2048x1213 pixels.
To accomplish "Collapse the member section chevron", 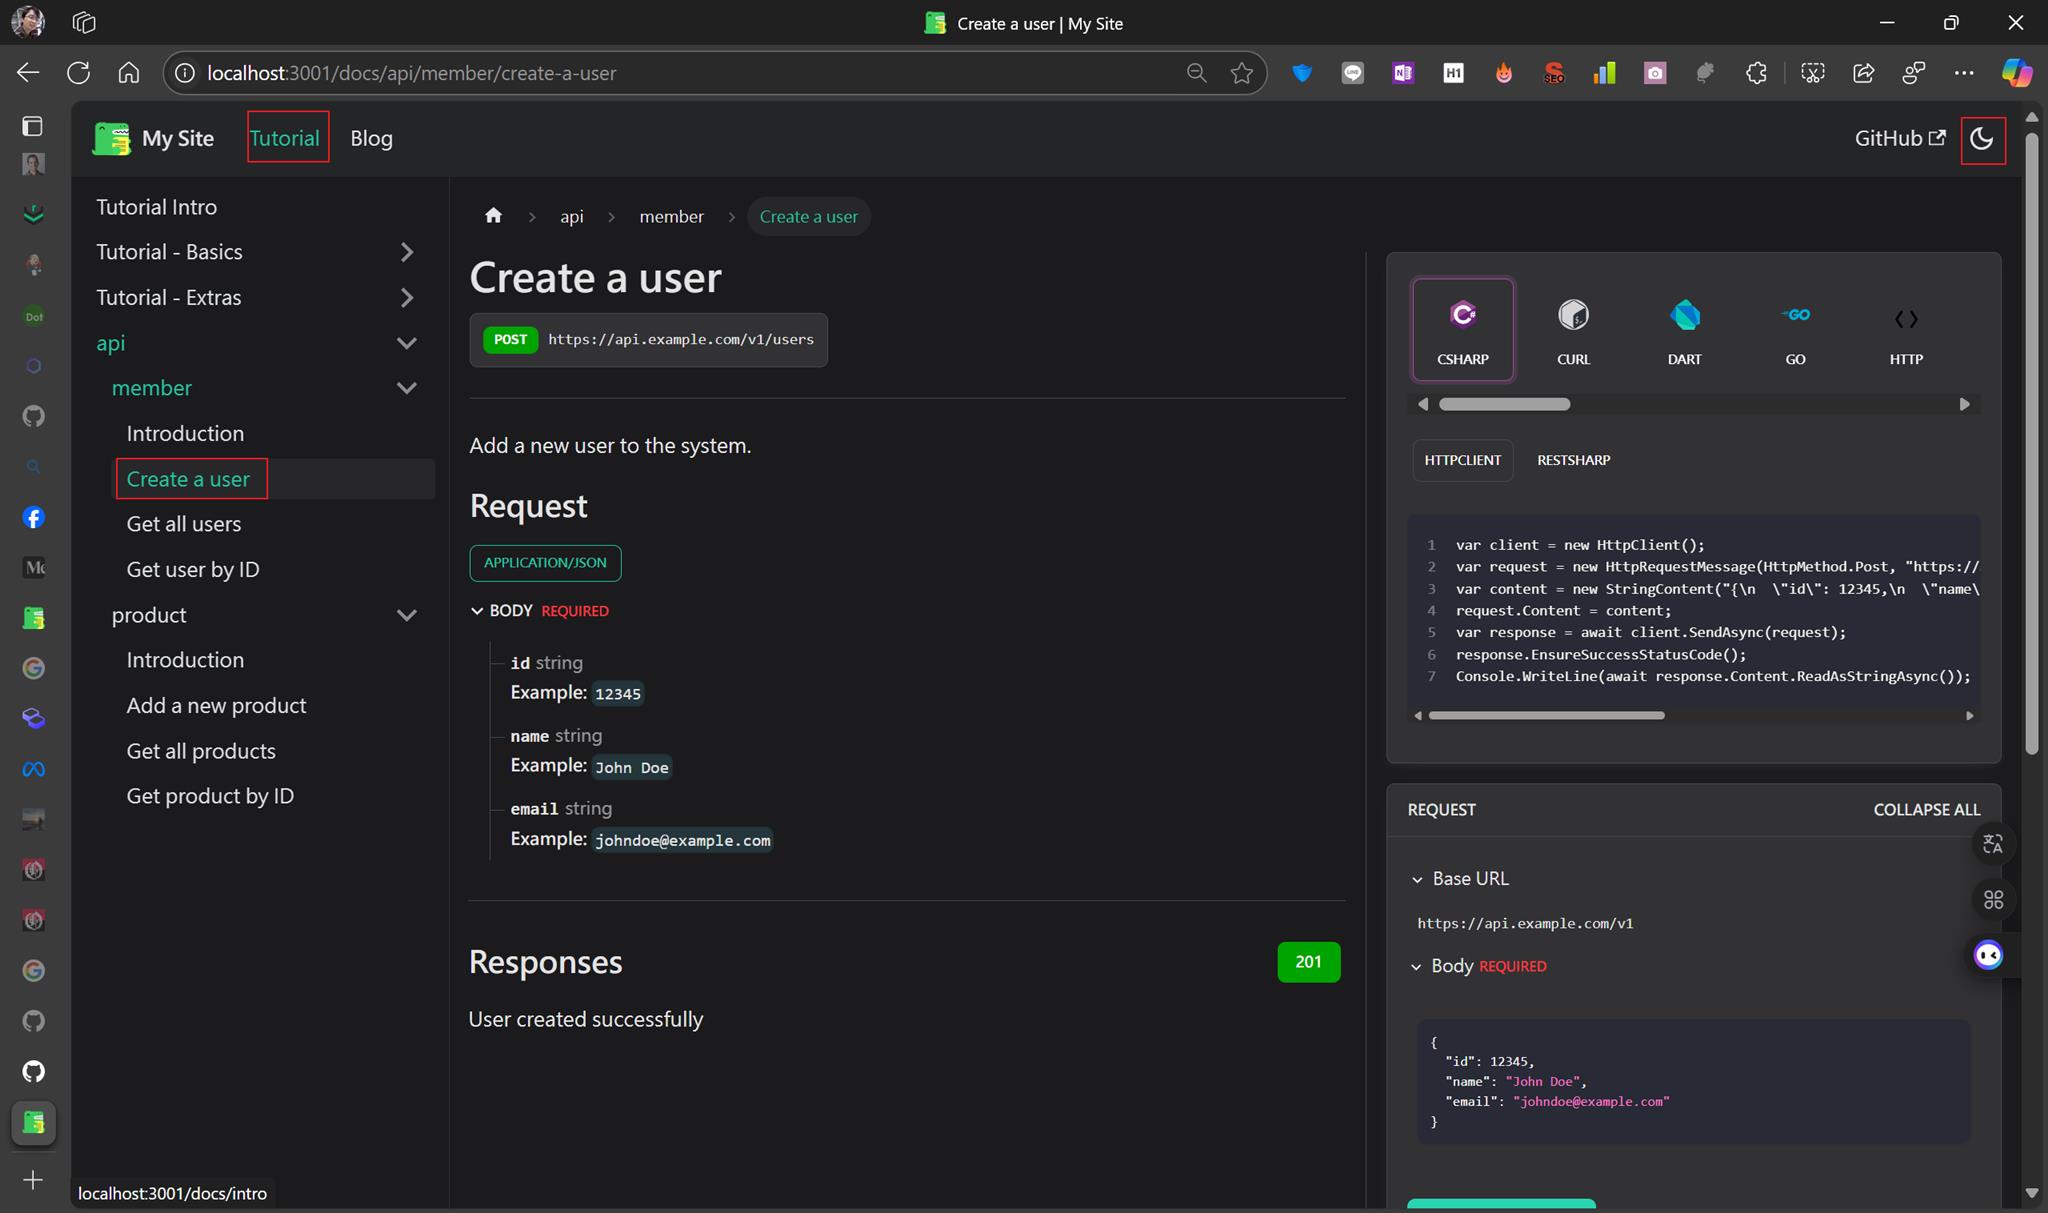I will (406, 388).
